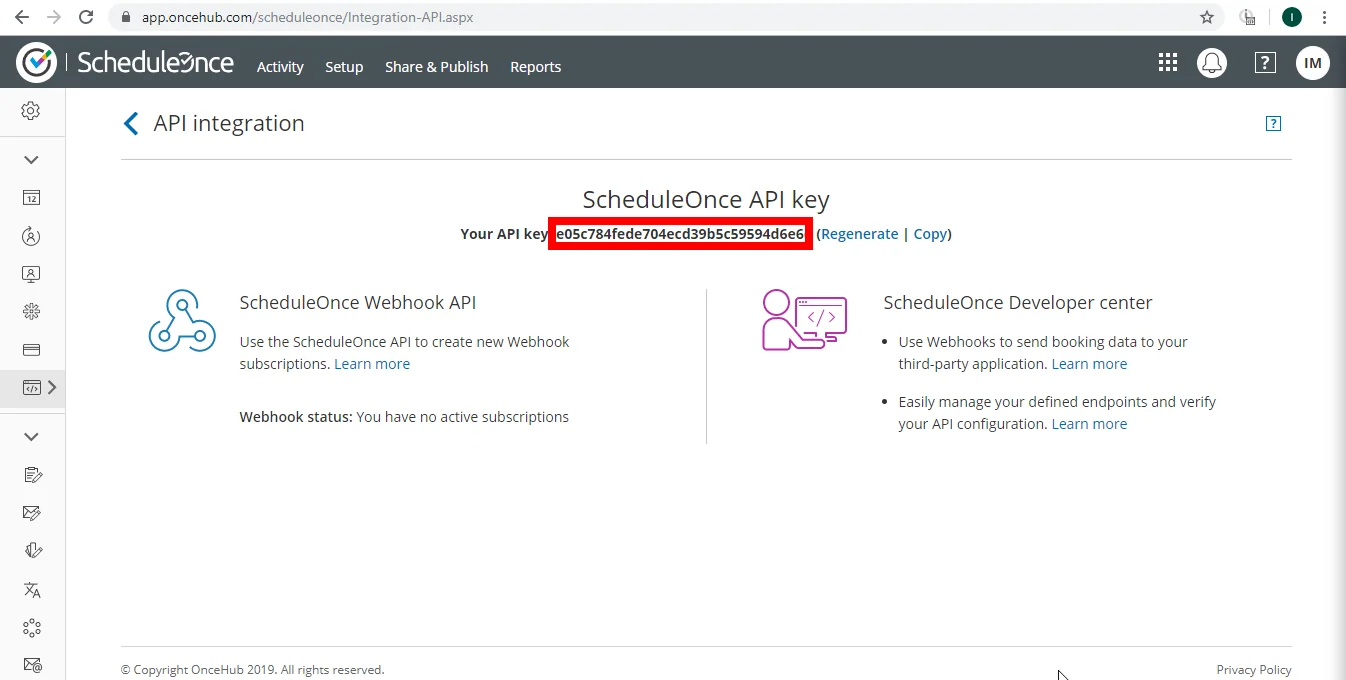Viewport: 1346px width, 680px height.
Task: Open the translation language sidebar icon
Action: 31,590
